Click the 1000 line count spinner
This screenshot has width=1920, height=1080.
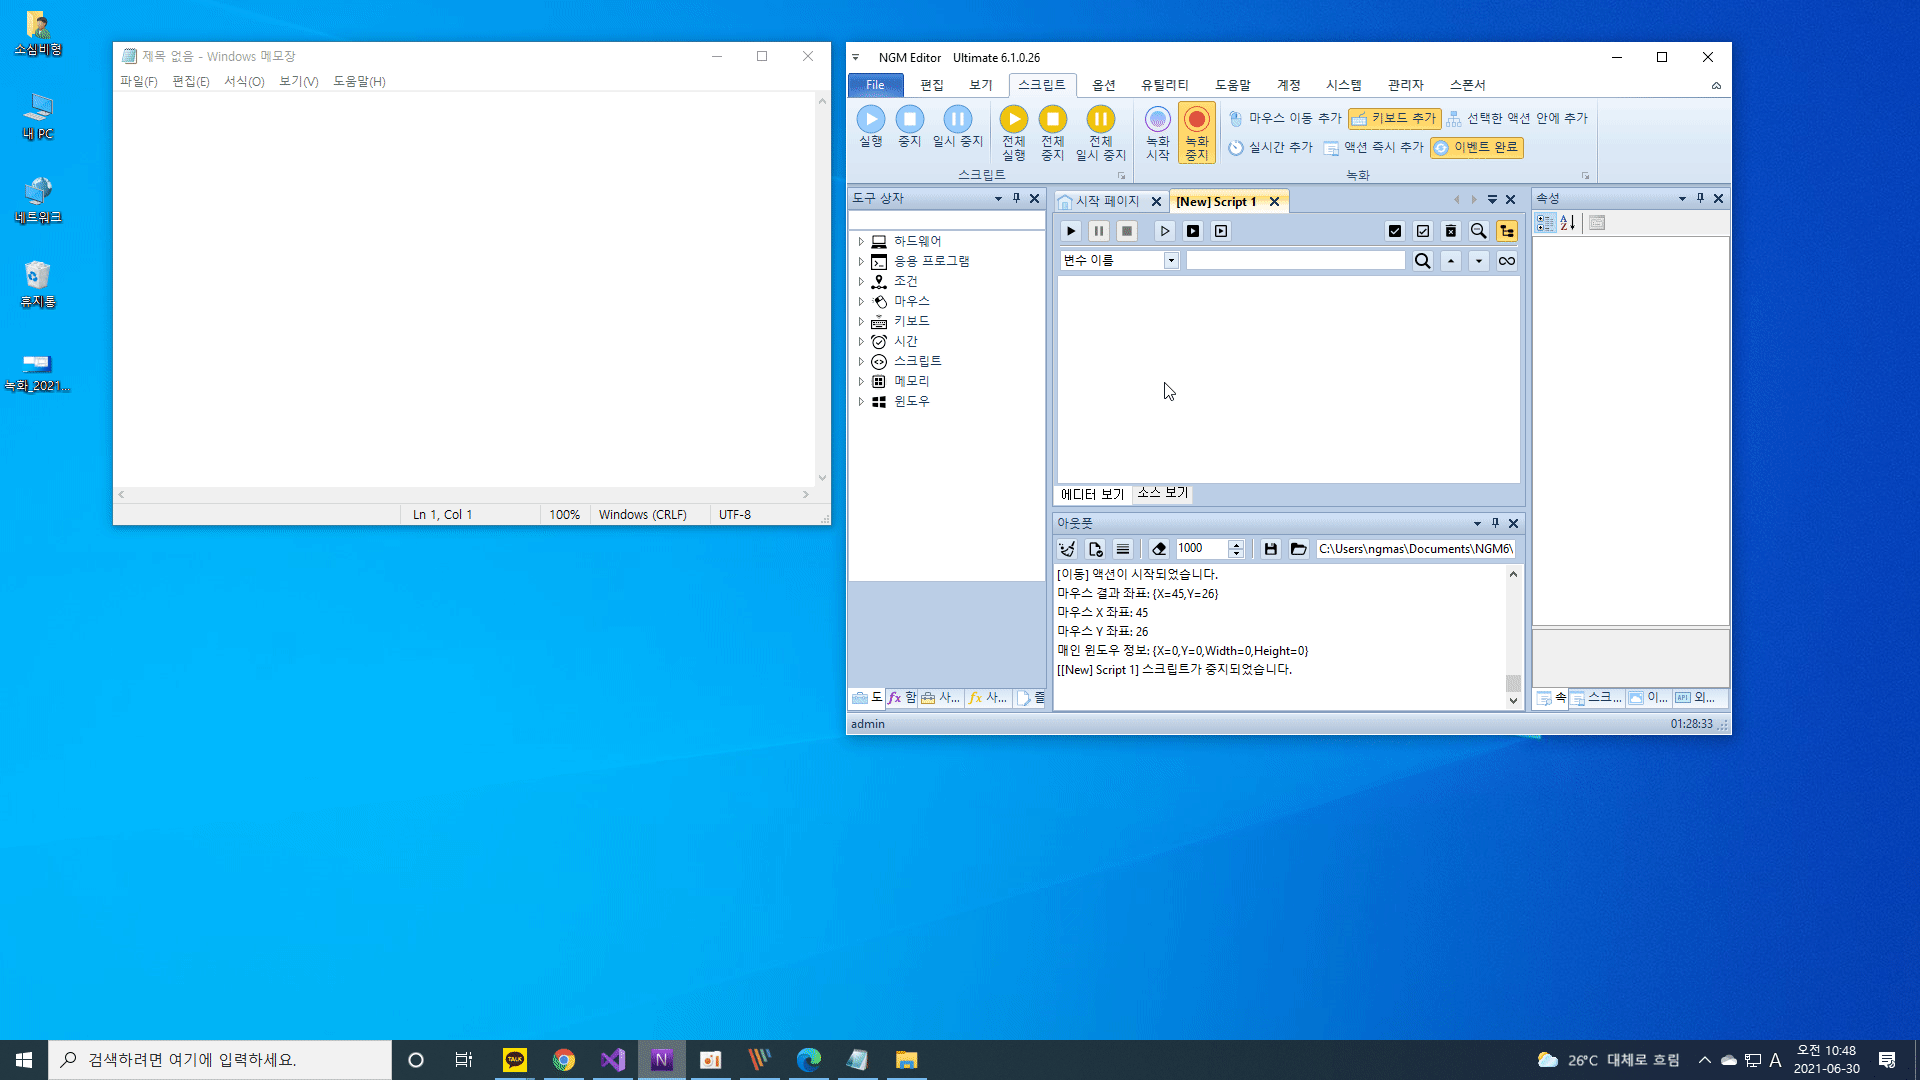pyautogui.click(x=1209, y=549)
